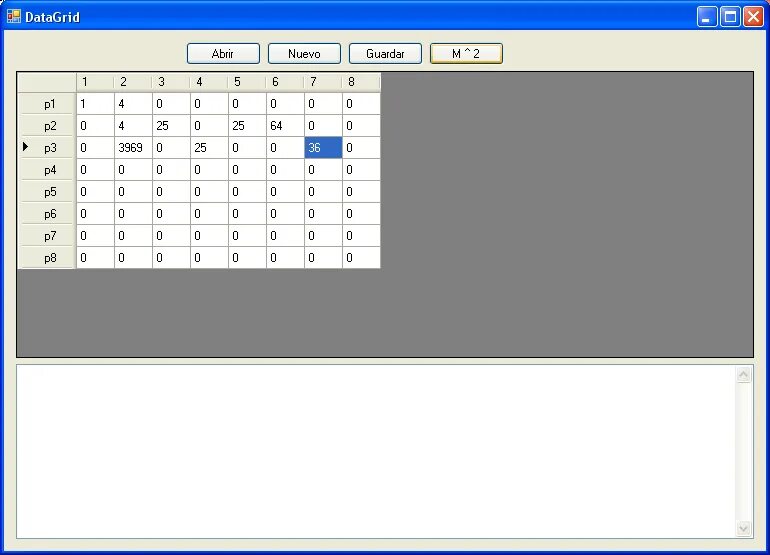Select row p6 column 6 cell
Image resolution: width=770 pixels, height=555 pixels.
285,214
